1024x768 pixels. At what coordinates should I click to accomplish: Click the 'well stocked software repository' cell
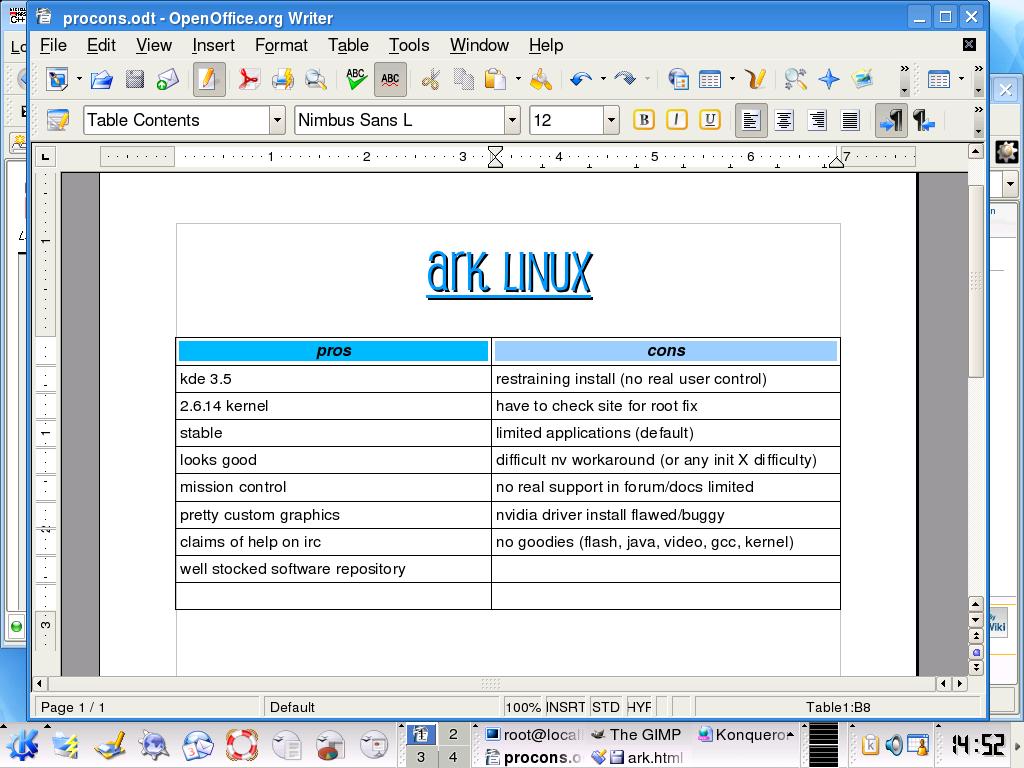(x=333, y=569)
